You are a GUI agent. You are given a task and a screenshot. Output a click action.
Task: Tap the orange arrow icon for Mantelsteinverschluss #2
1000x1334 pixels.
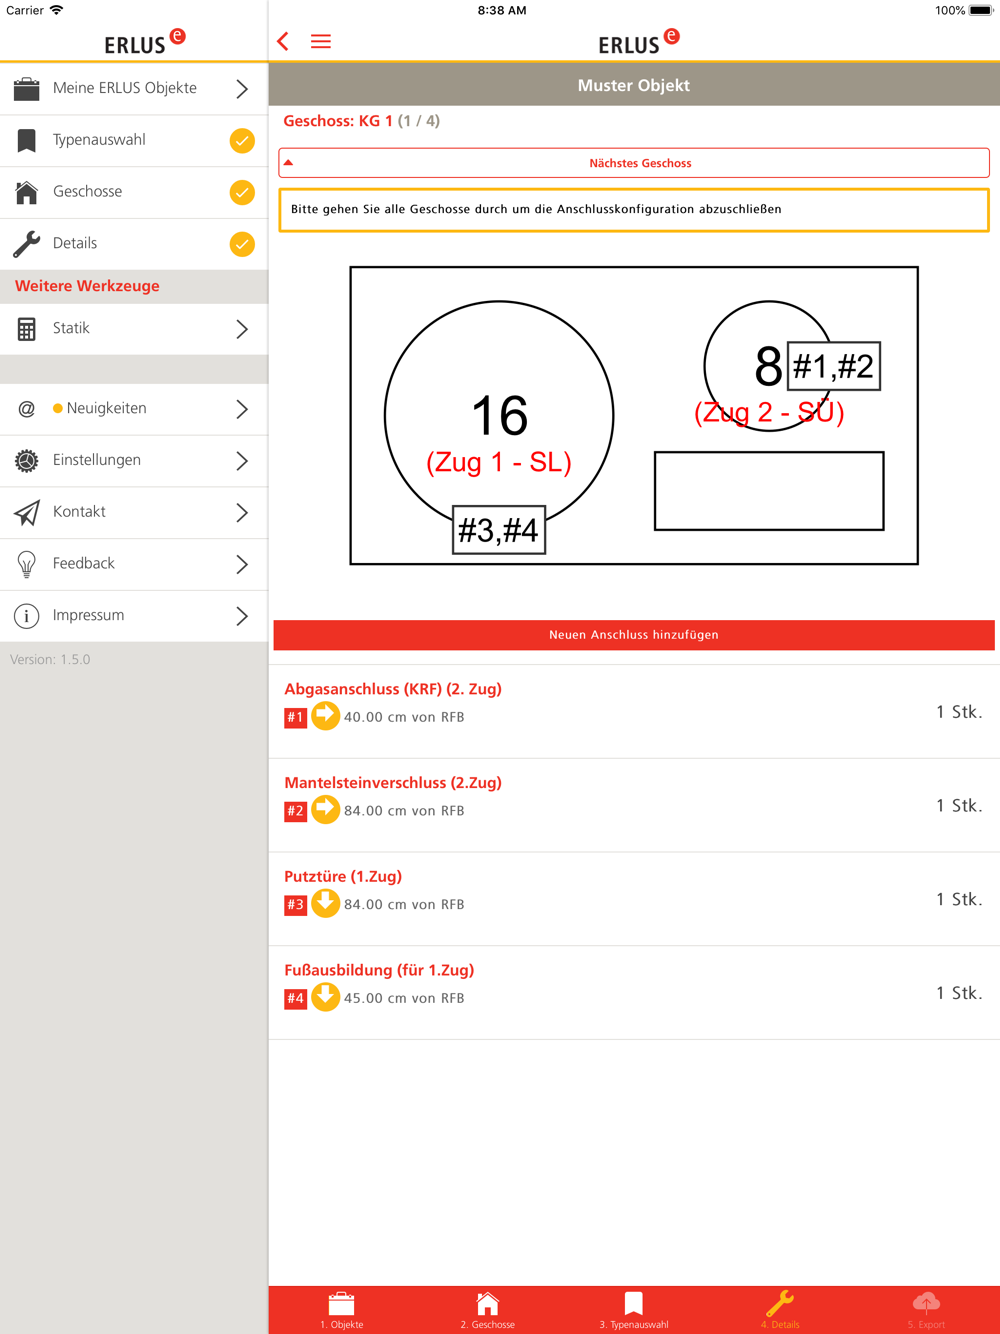(x=325, y=809)
